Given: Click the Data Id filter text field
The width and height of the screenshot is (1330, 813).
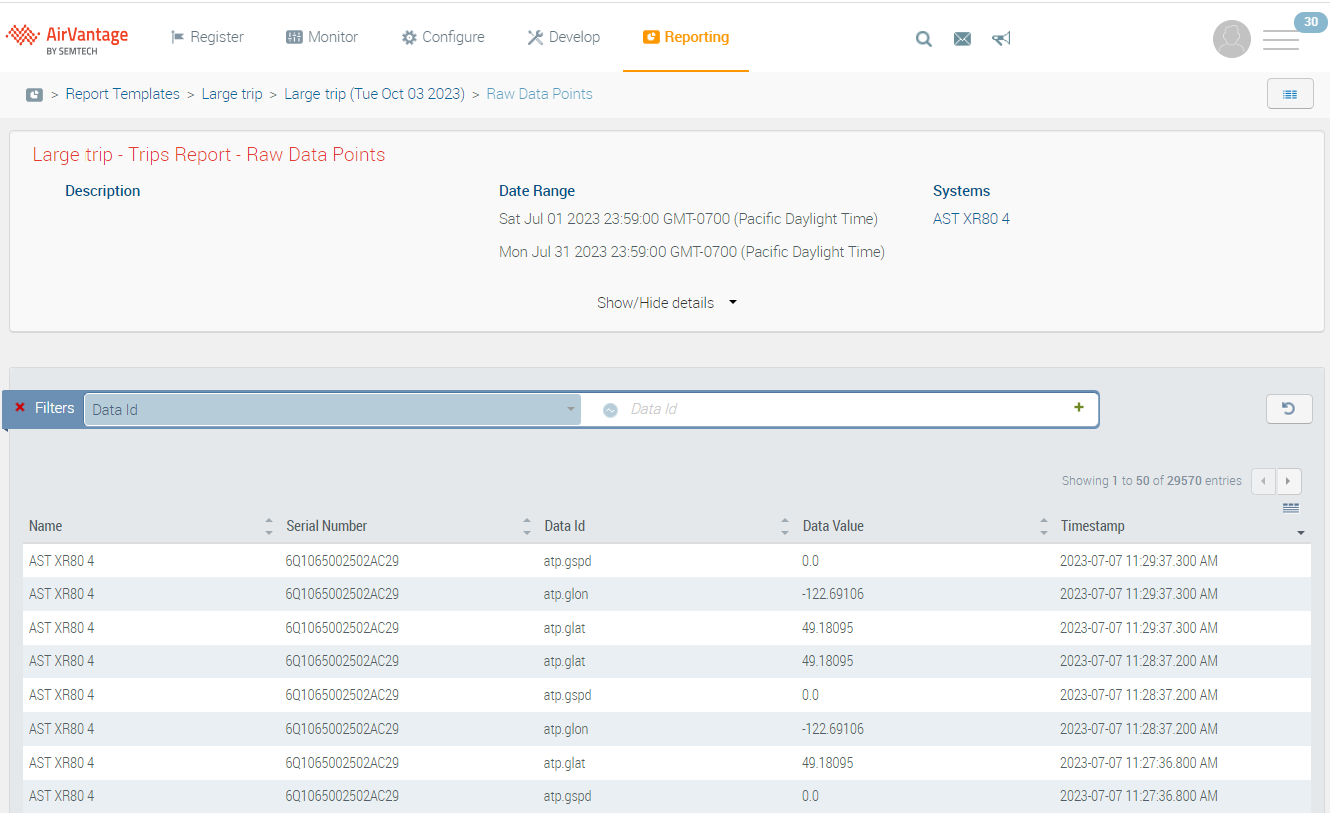Looking at the screenshot, I should pos(840,409).
